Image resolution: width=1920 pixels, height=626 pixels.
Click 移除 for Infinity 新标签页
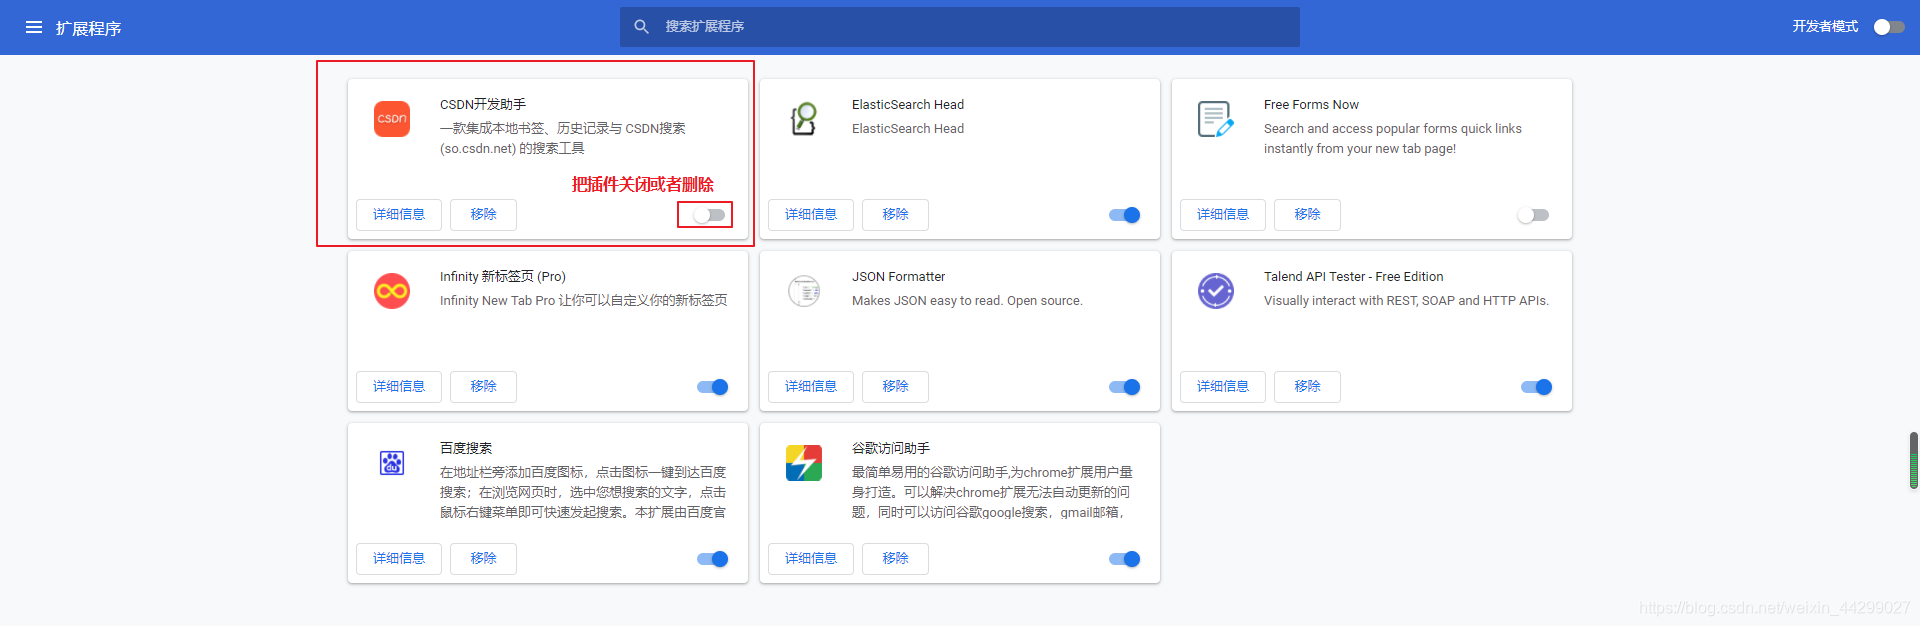pyautogui.click(x=483, y=387)
